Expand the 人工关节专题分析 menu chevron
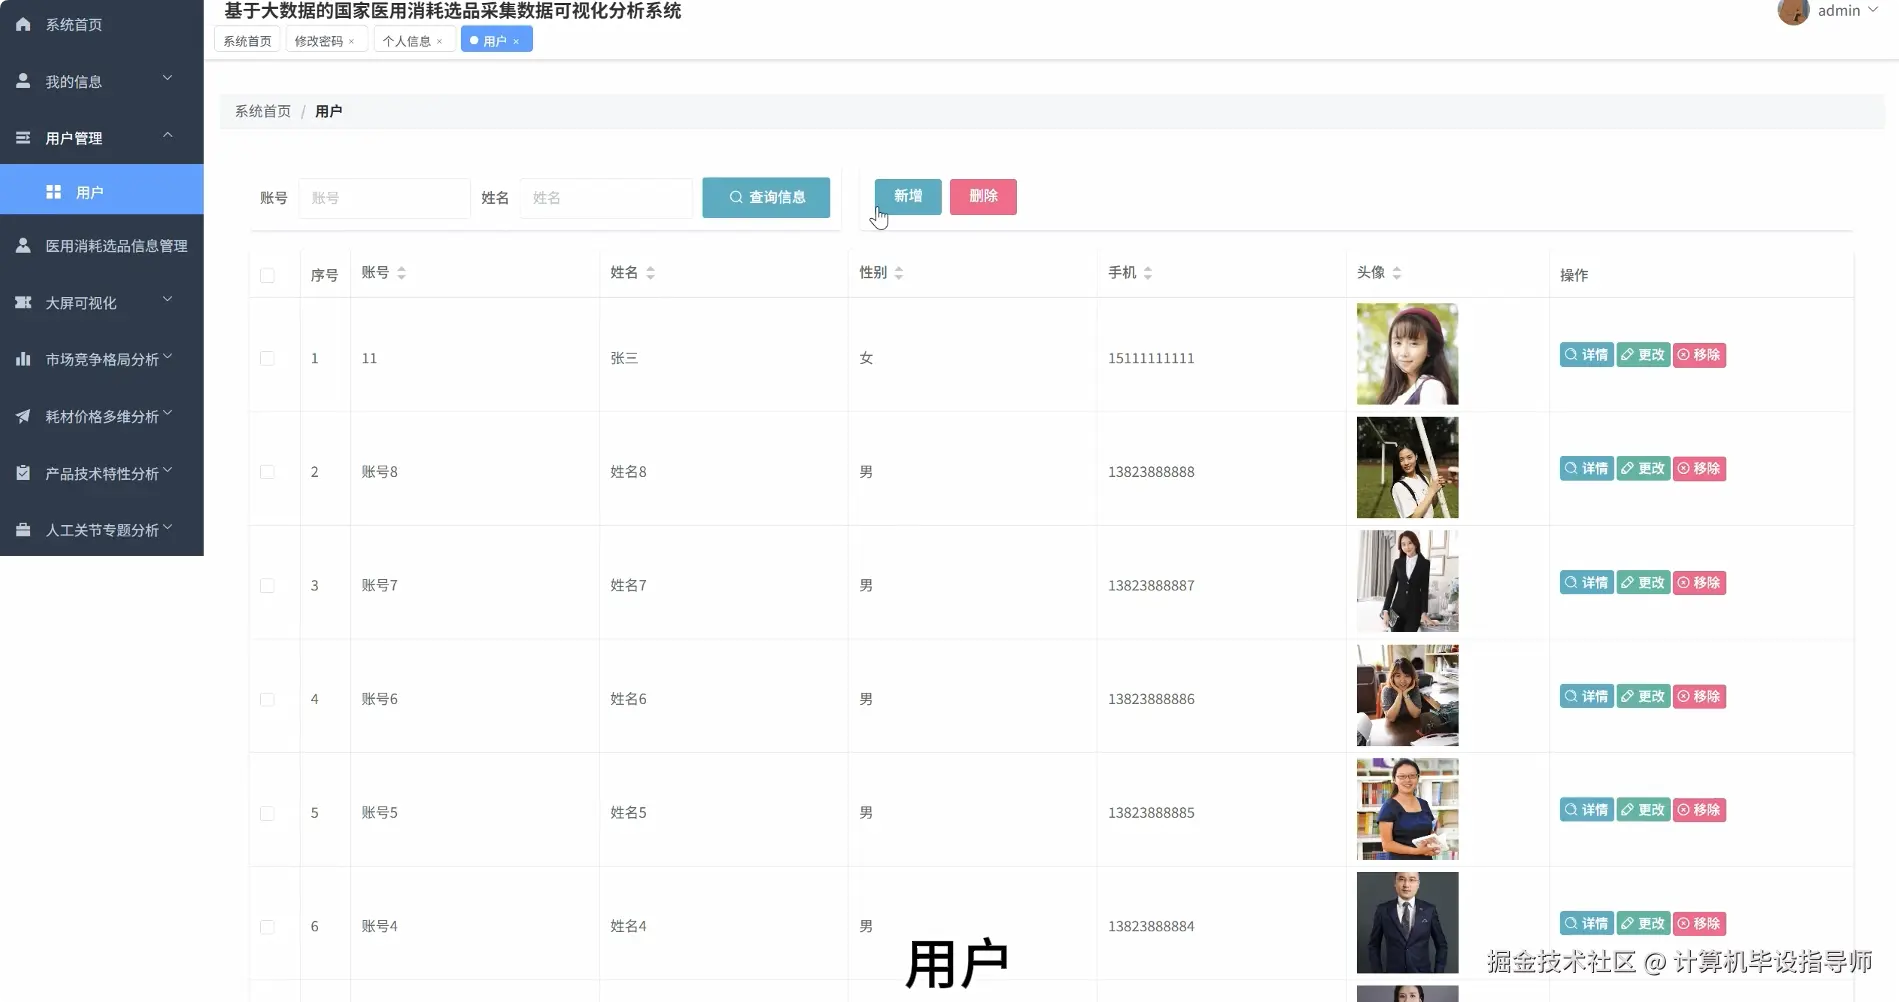The width and height of the screenshot is (1899, 1002). (x=168, y=527)
